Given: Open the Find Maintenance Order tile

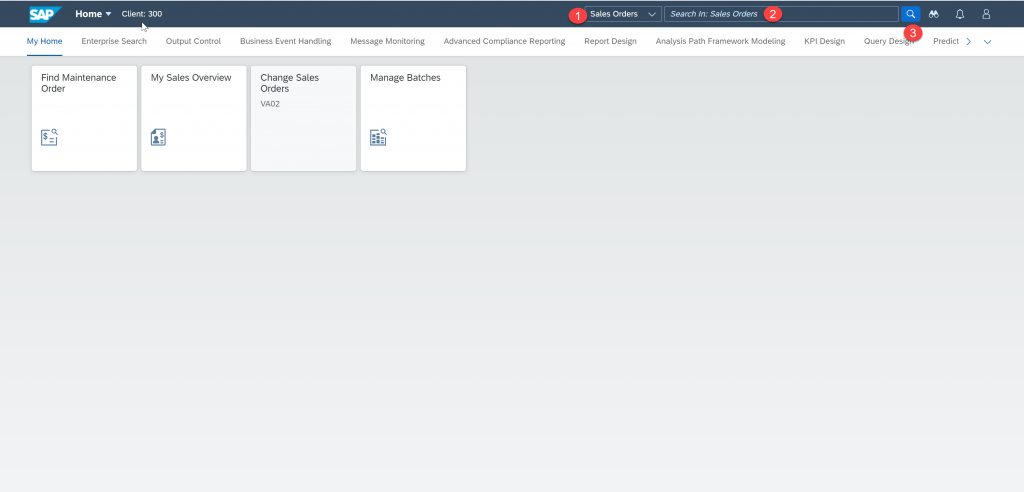Looking at the screenshot, I should [84, 118].
